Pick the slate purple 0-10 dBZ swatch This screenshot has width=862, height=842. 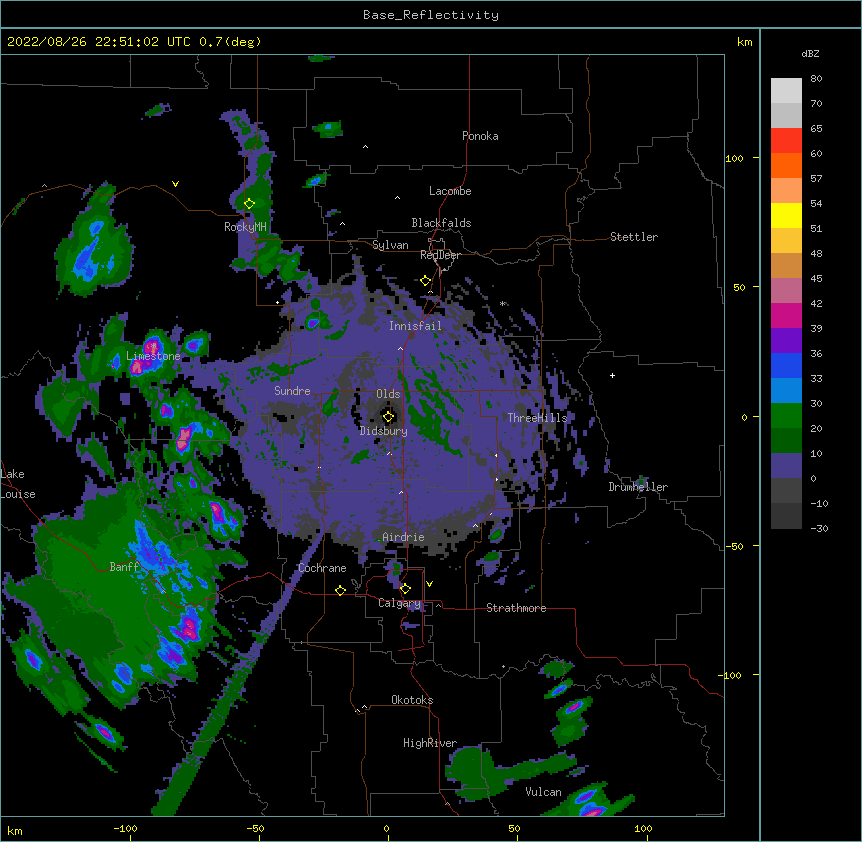786,466
